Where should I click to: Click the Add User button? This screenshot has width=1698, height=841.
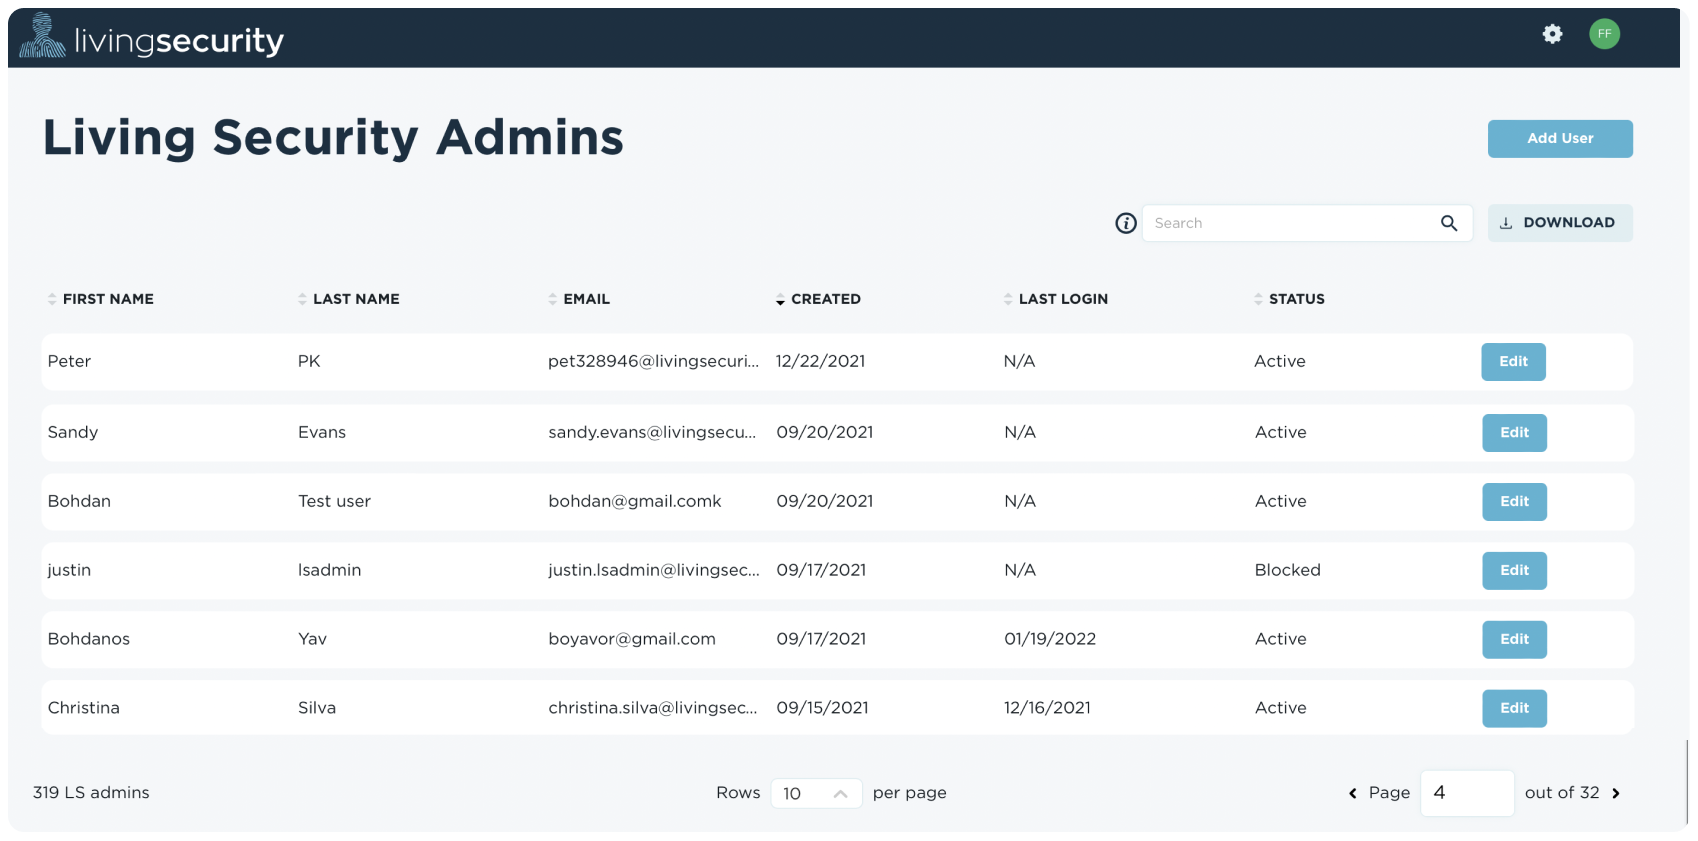point(1560,139)
